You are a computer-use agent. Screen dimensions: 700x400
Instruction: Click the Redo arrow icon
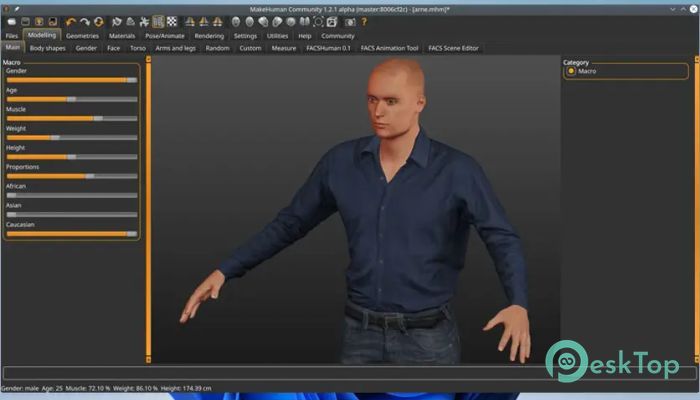click(x=85, y=21)
